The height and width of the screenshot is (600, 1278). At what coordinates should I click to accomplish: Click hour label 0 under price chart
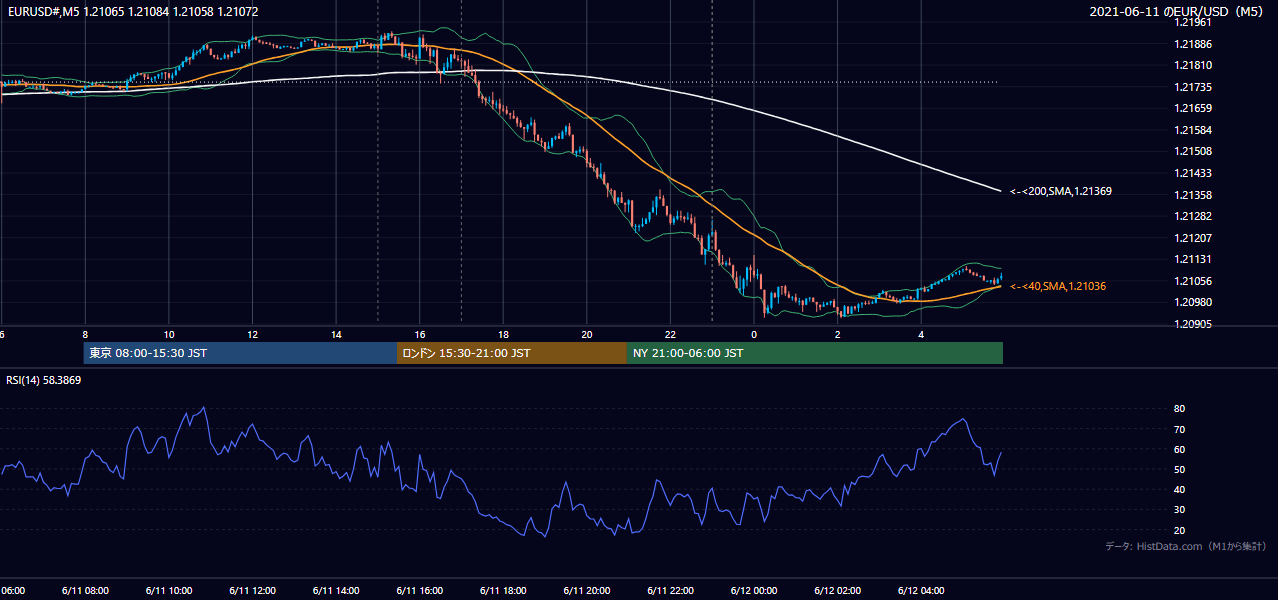pyautogui.click(x=754, y=334)
